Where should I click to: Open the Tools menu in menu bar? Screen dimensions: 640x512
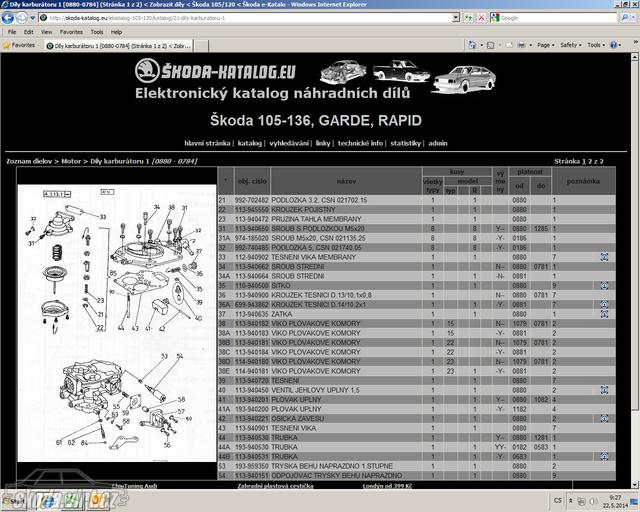[x=97, y=32]
